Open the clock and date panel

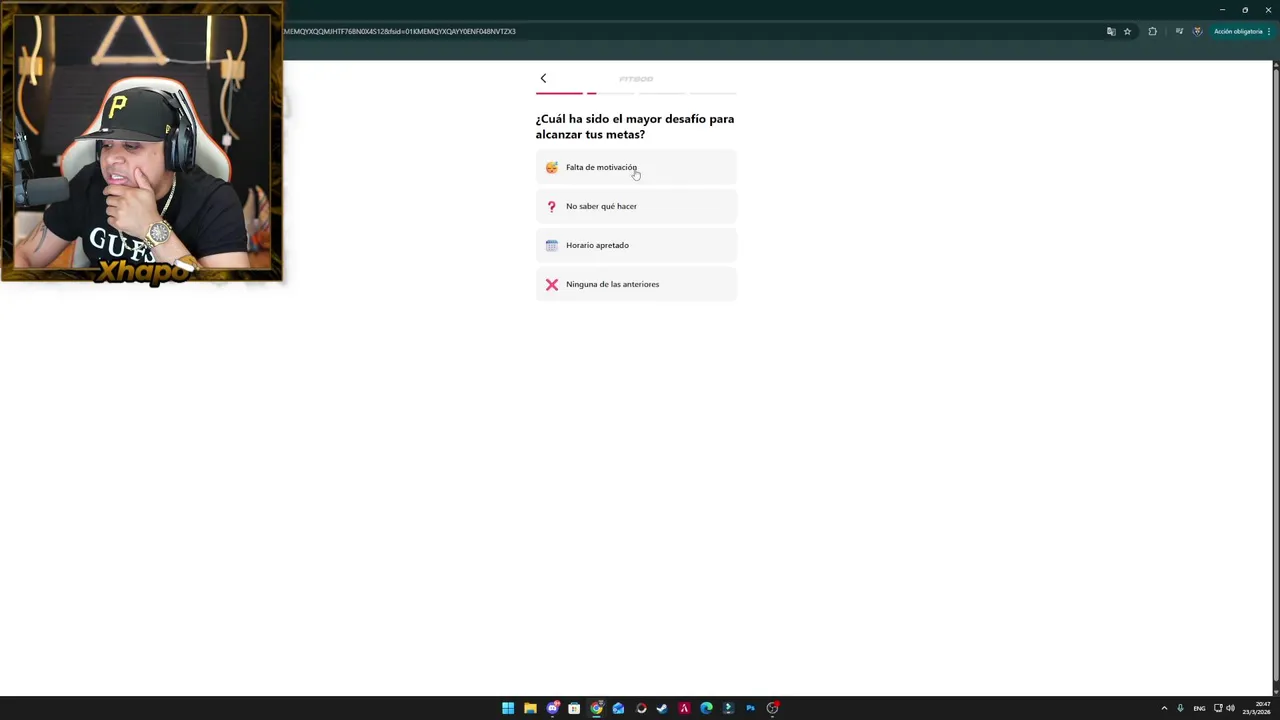1256,708
